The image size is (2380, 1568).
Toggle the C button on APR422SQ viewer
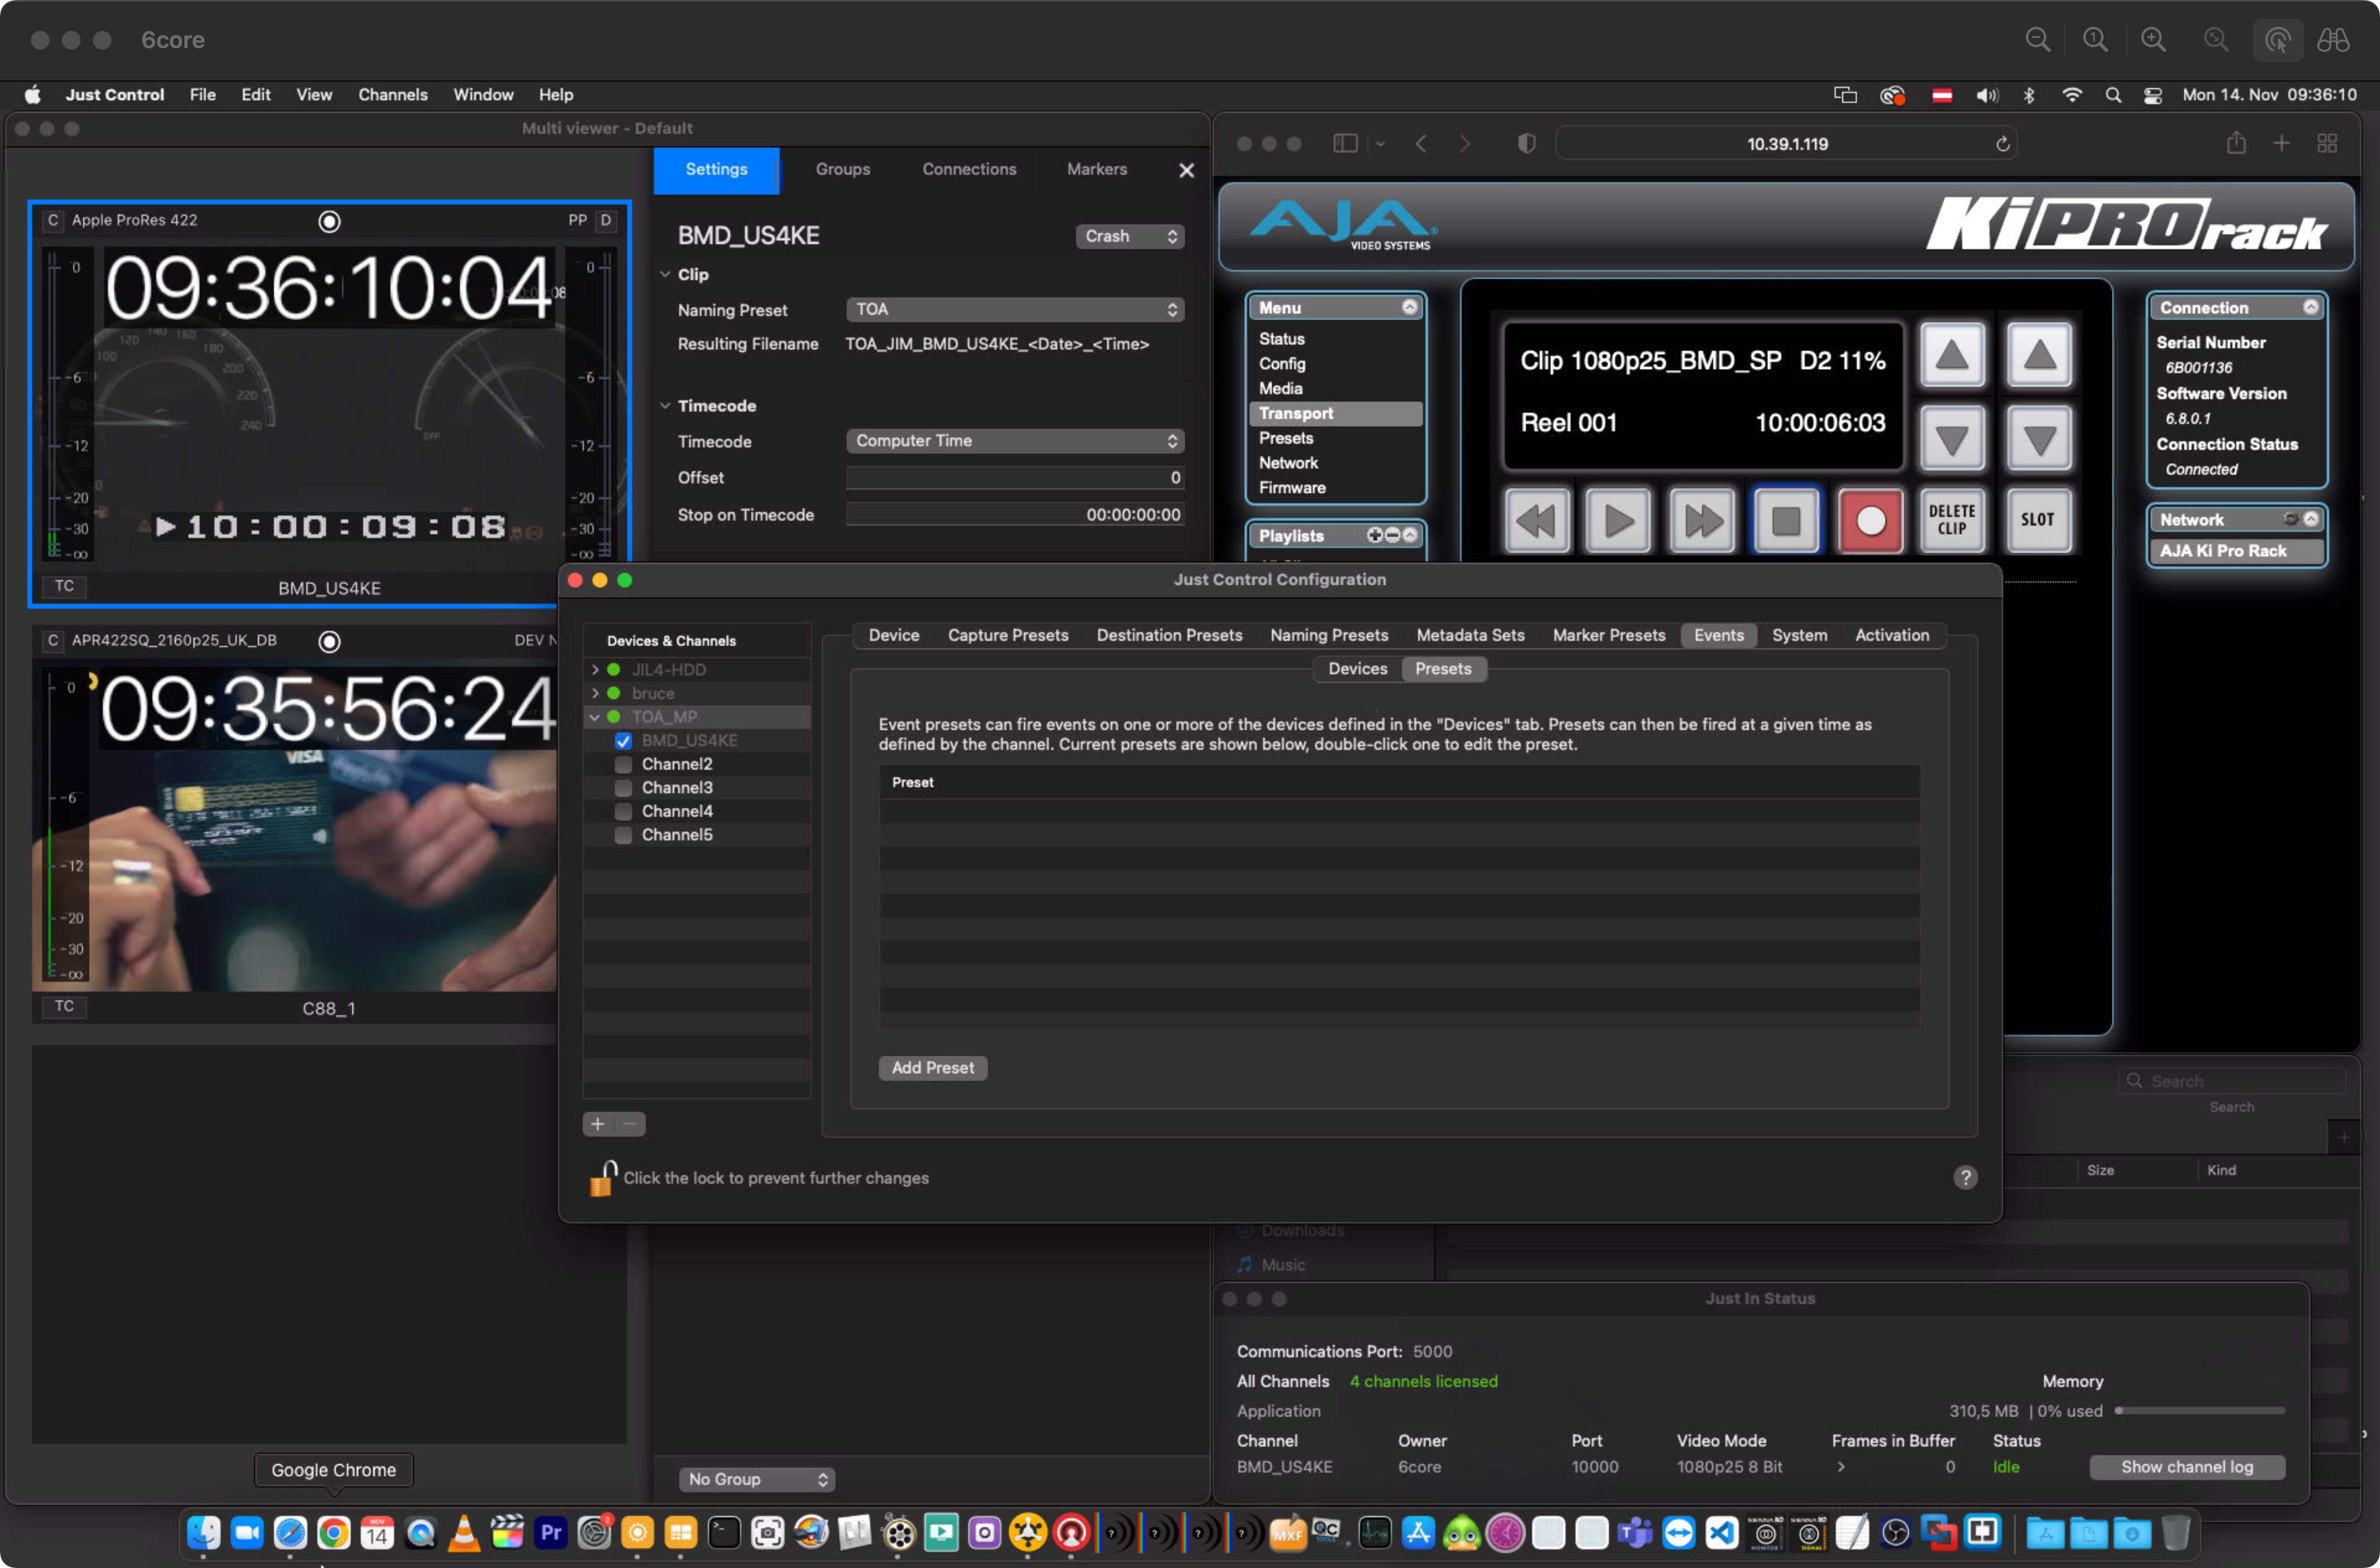[53, 640]
